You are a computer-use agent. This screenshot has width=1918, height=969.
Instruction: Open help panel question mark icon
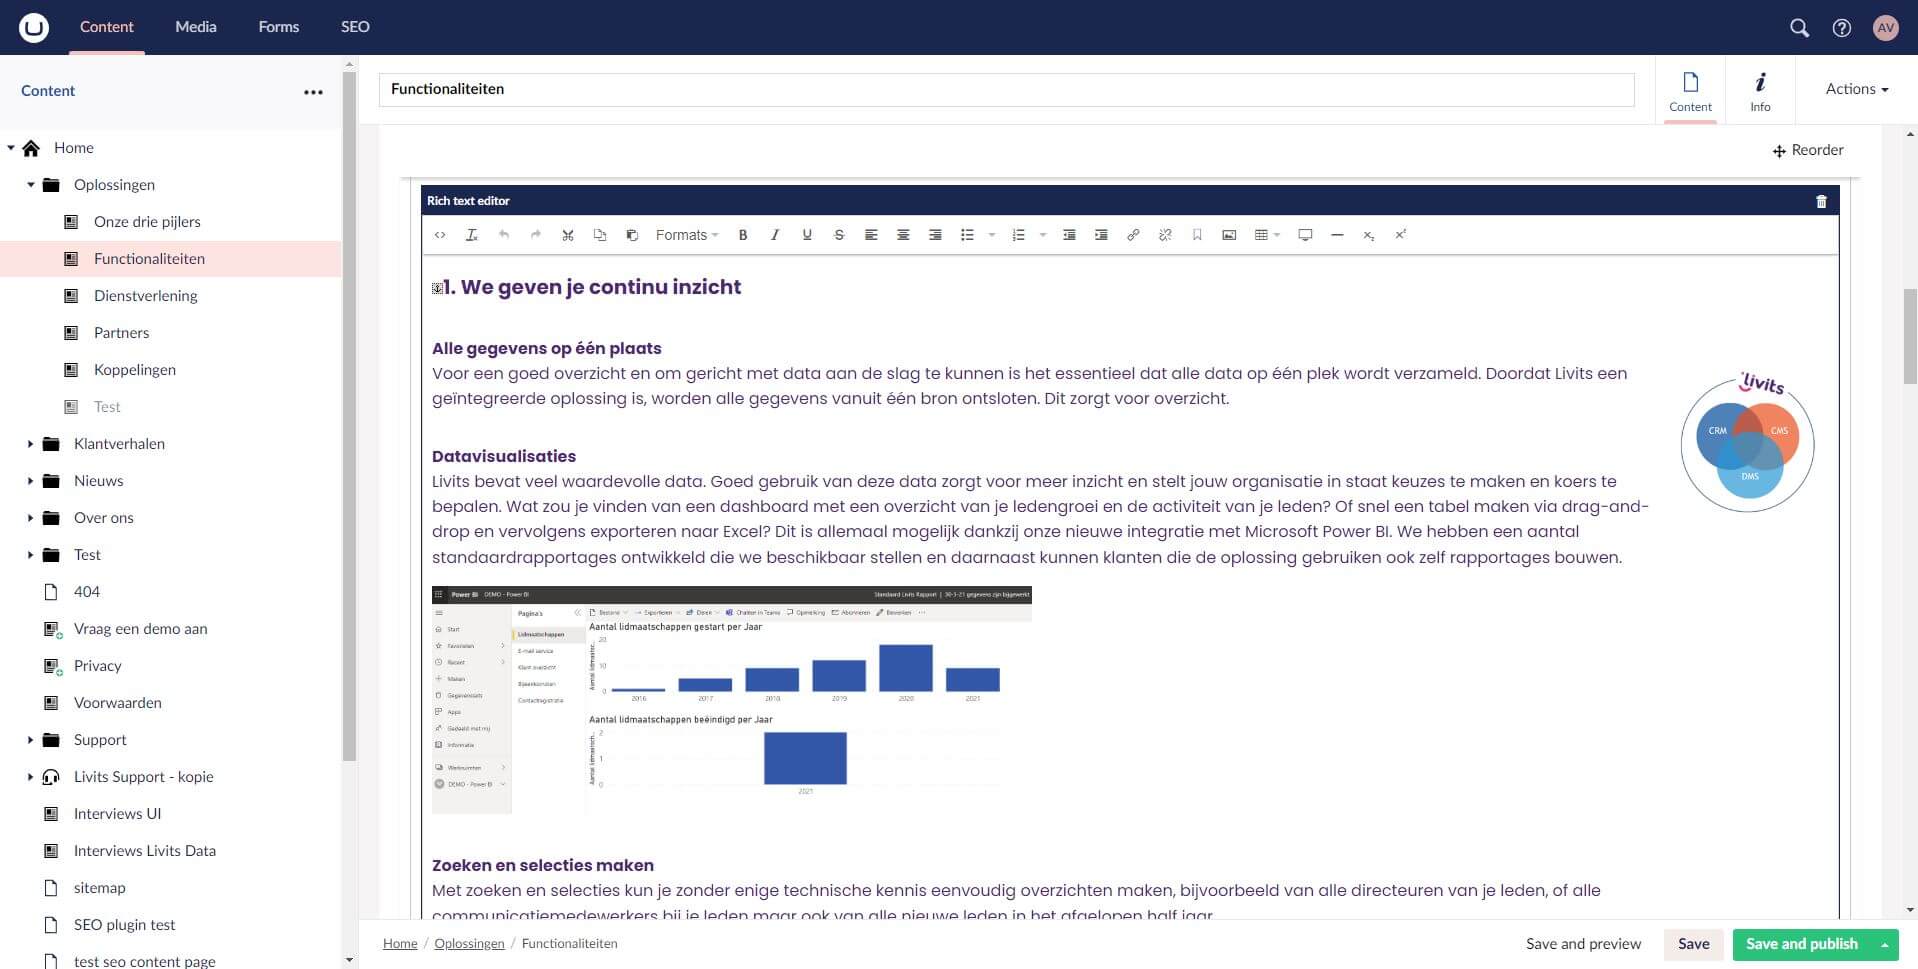(1842, 28)
